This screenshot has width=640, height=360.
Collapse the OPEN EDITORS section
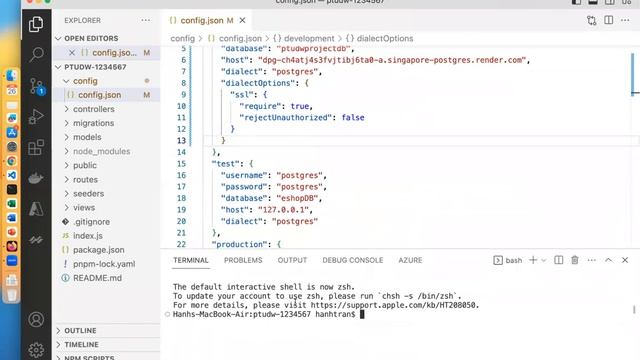click(91, 38)
